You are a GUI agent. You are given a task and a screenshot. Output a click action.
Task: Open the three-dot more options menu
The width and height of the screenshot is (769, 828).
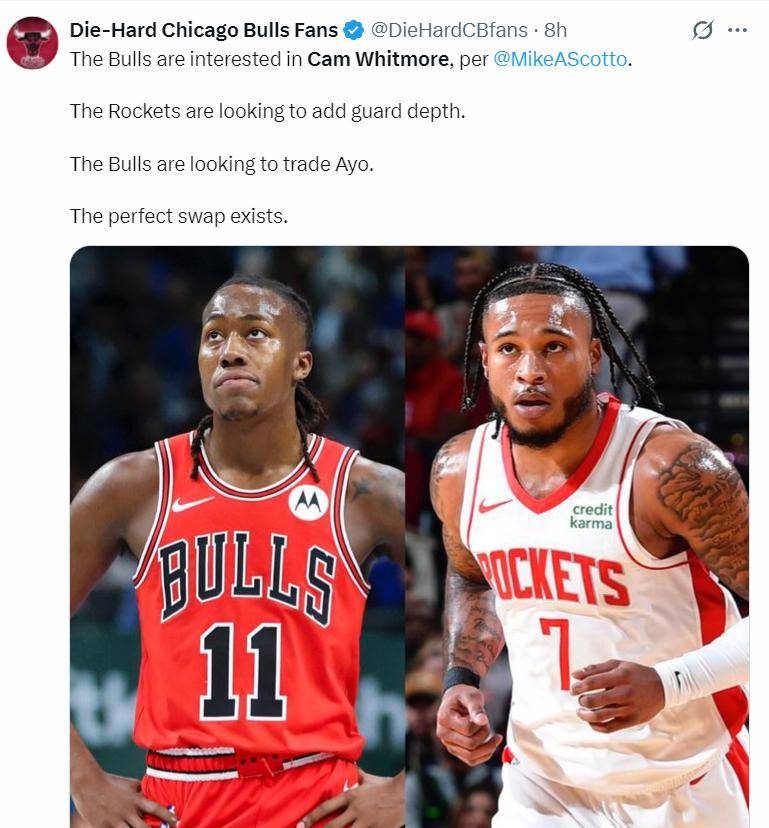[x=737, y=30]
